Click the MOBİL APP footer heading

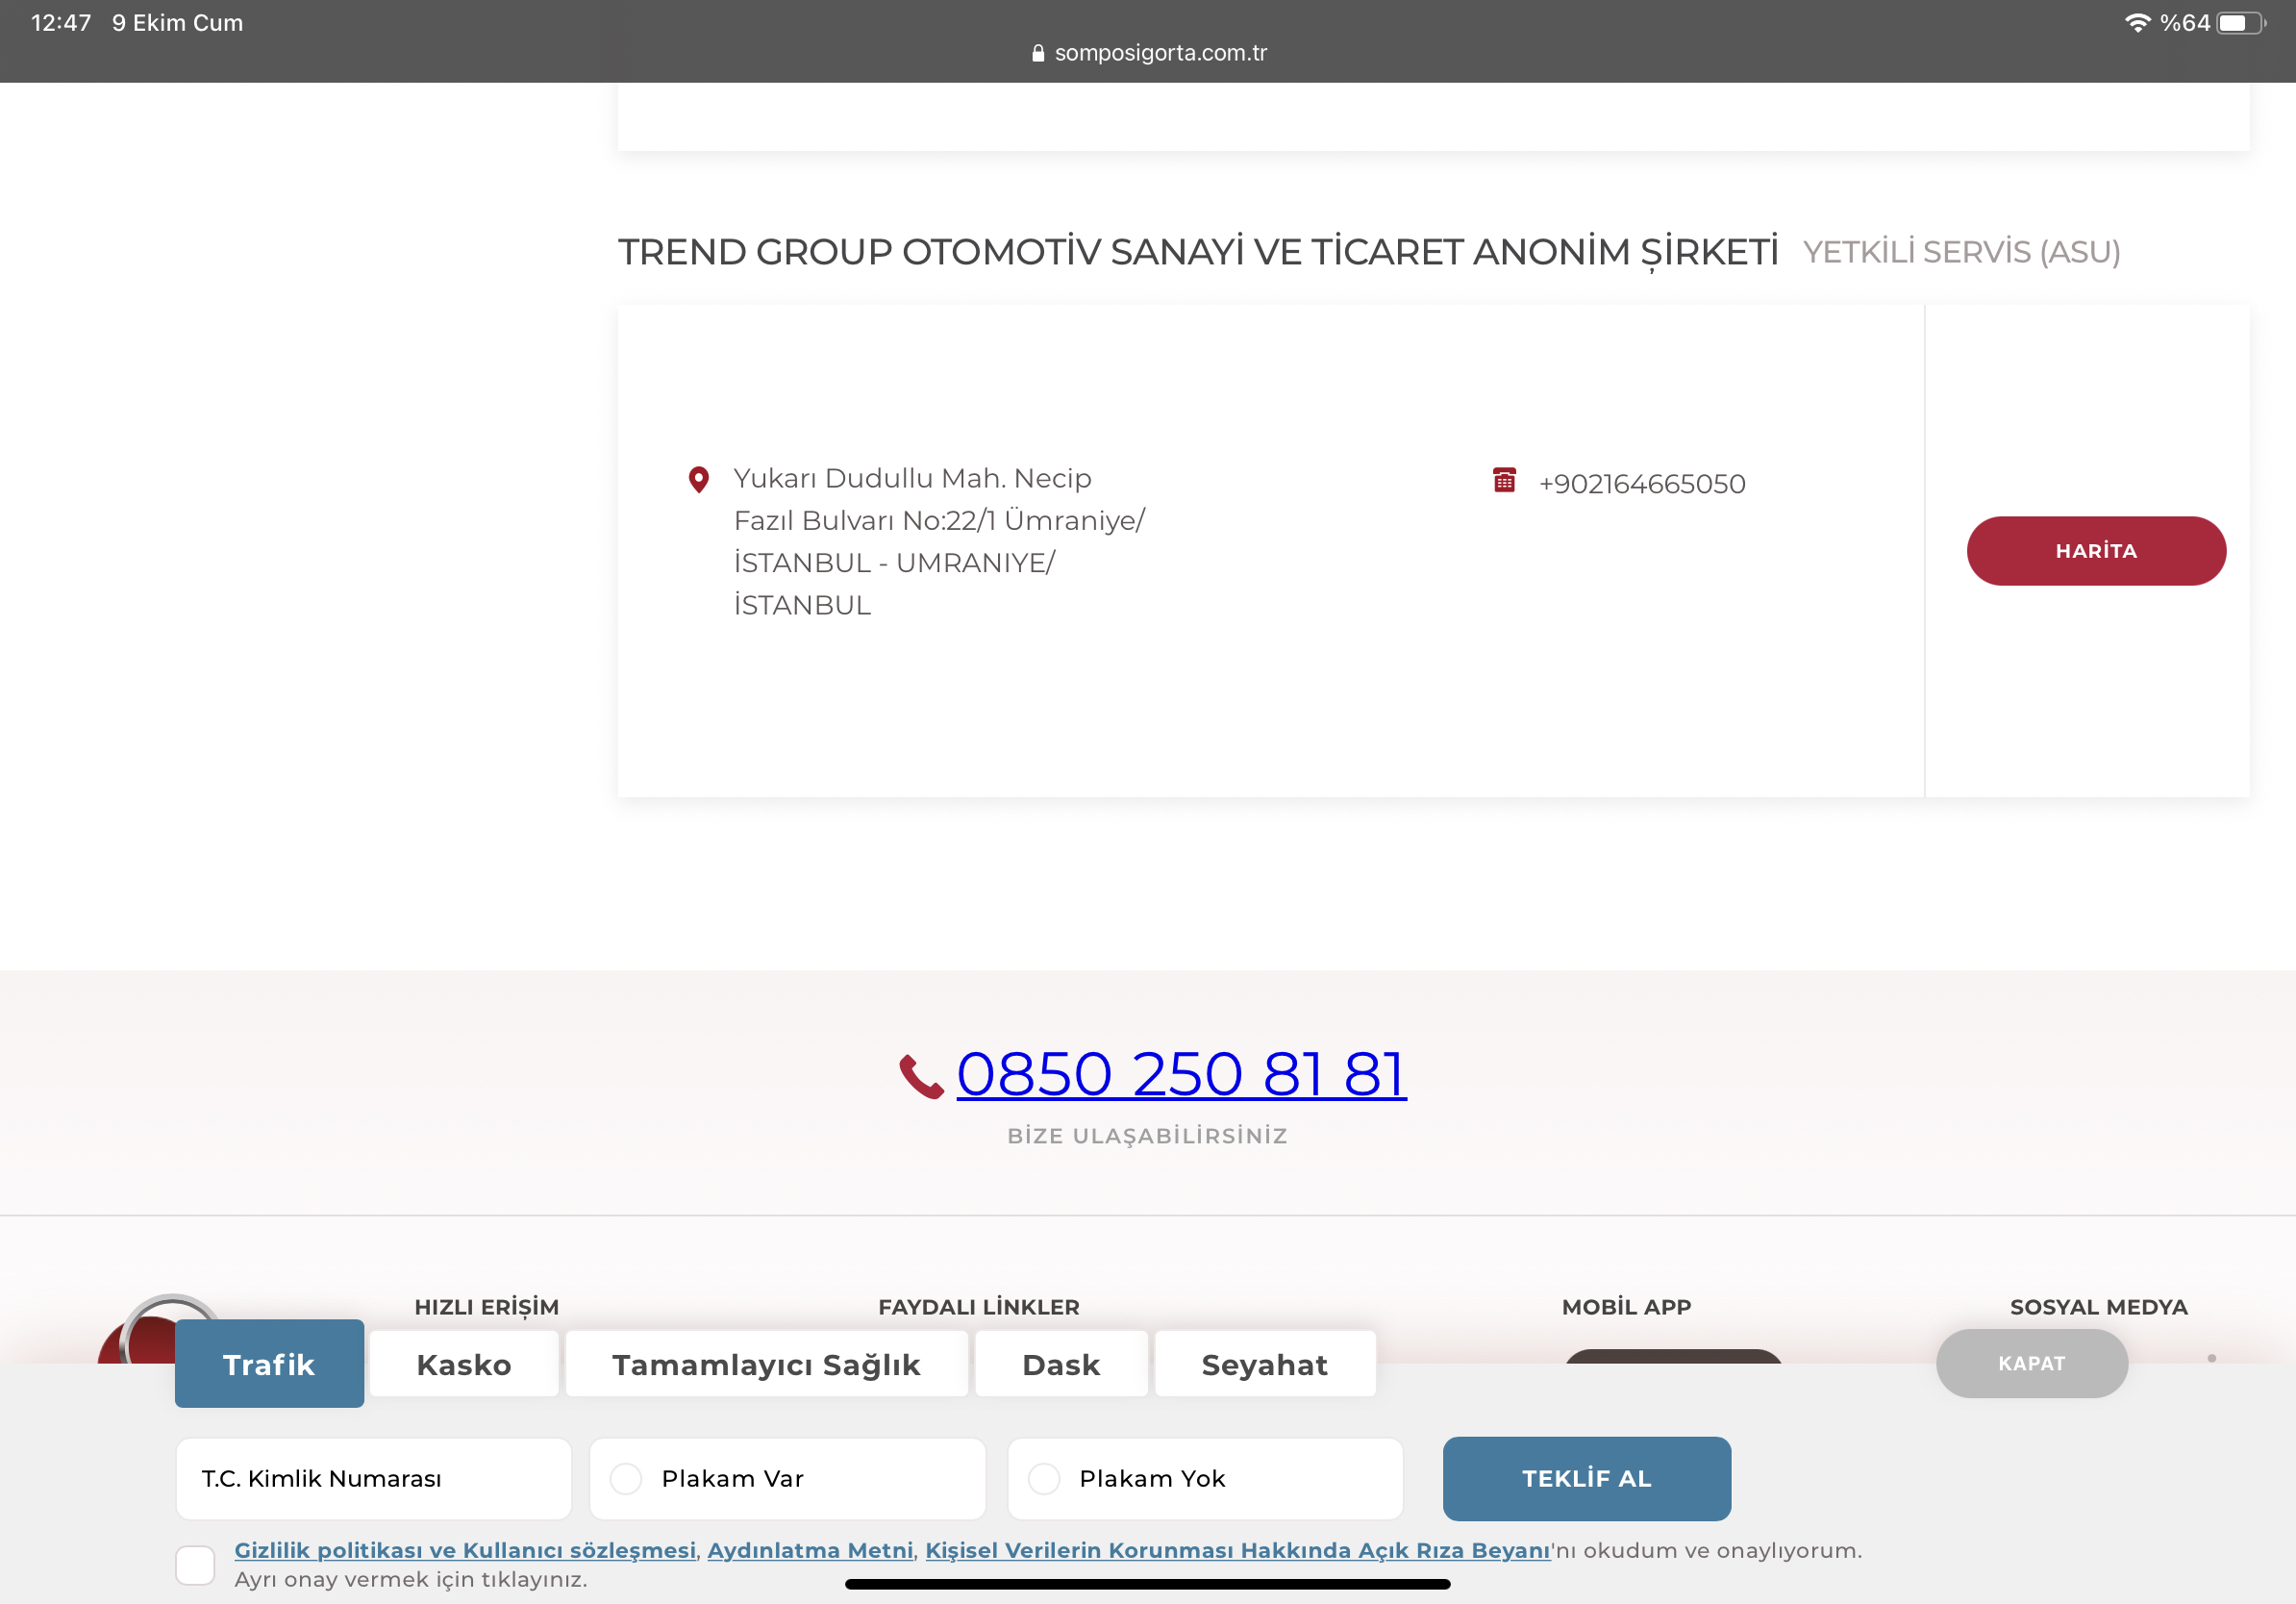(x=1626, y=1307)
